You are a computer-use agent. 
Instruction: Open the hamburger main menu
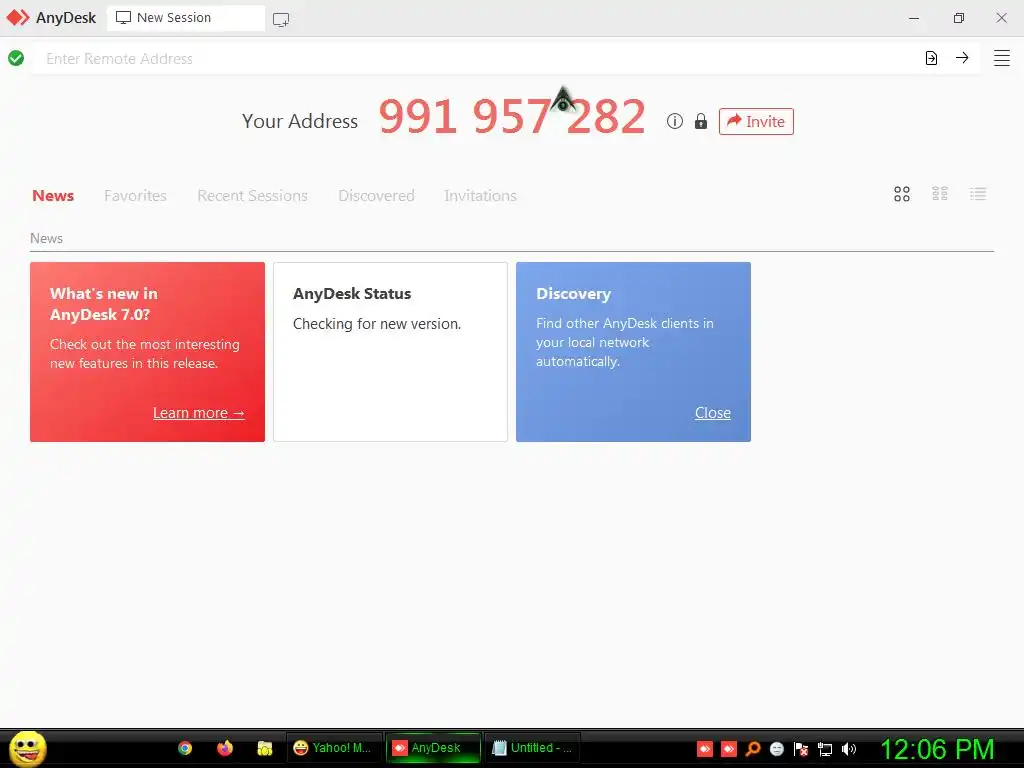click(x=1002, y=58)
